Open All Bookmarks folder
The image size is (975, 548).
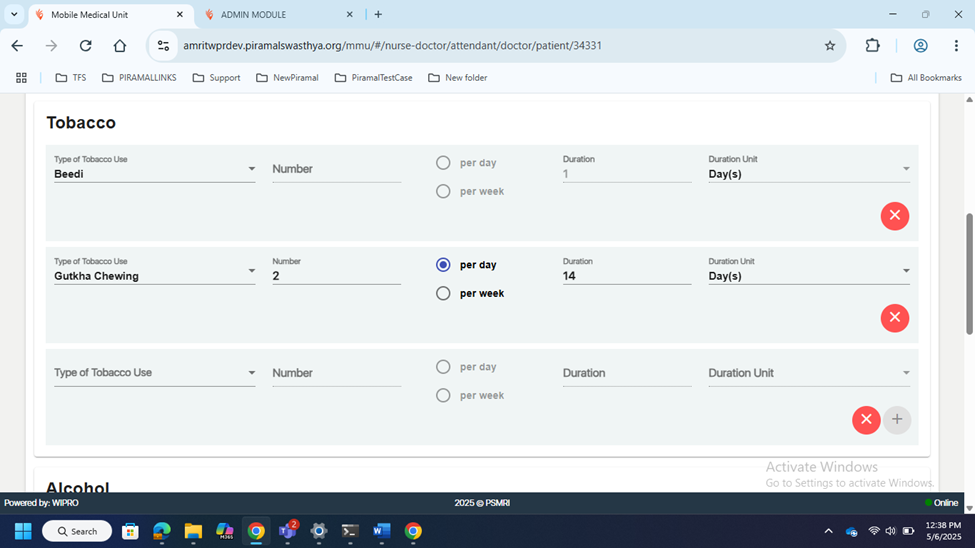pyautogui.click(x=926, y=78)
